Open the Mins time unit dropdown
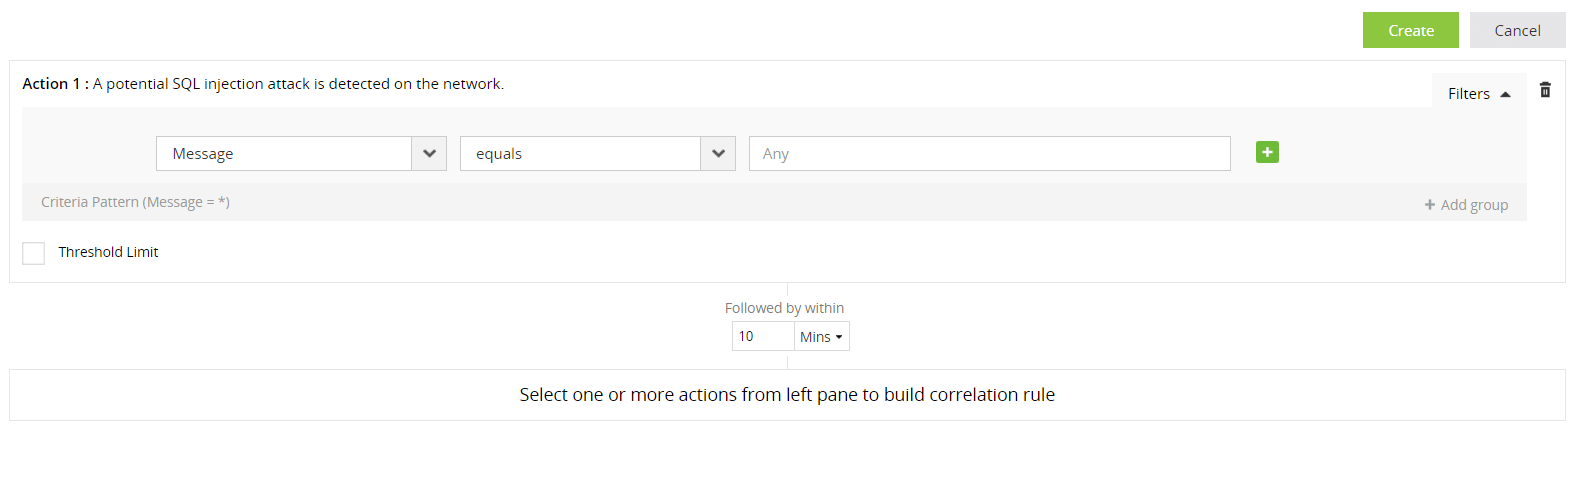Viewport: 1585px width, 482px height. (x=821, y=337)
